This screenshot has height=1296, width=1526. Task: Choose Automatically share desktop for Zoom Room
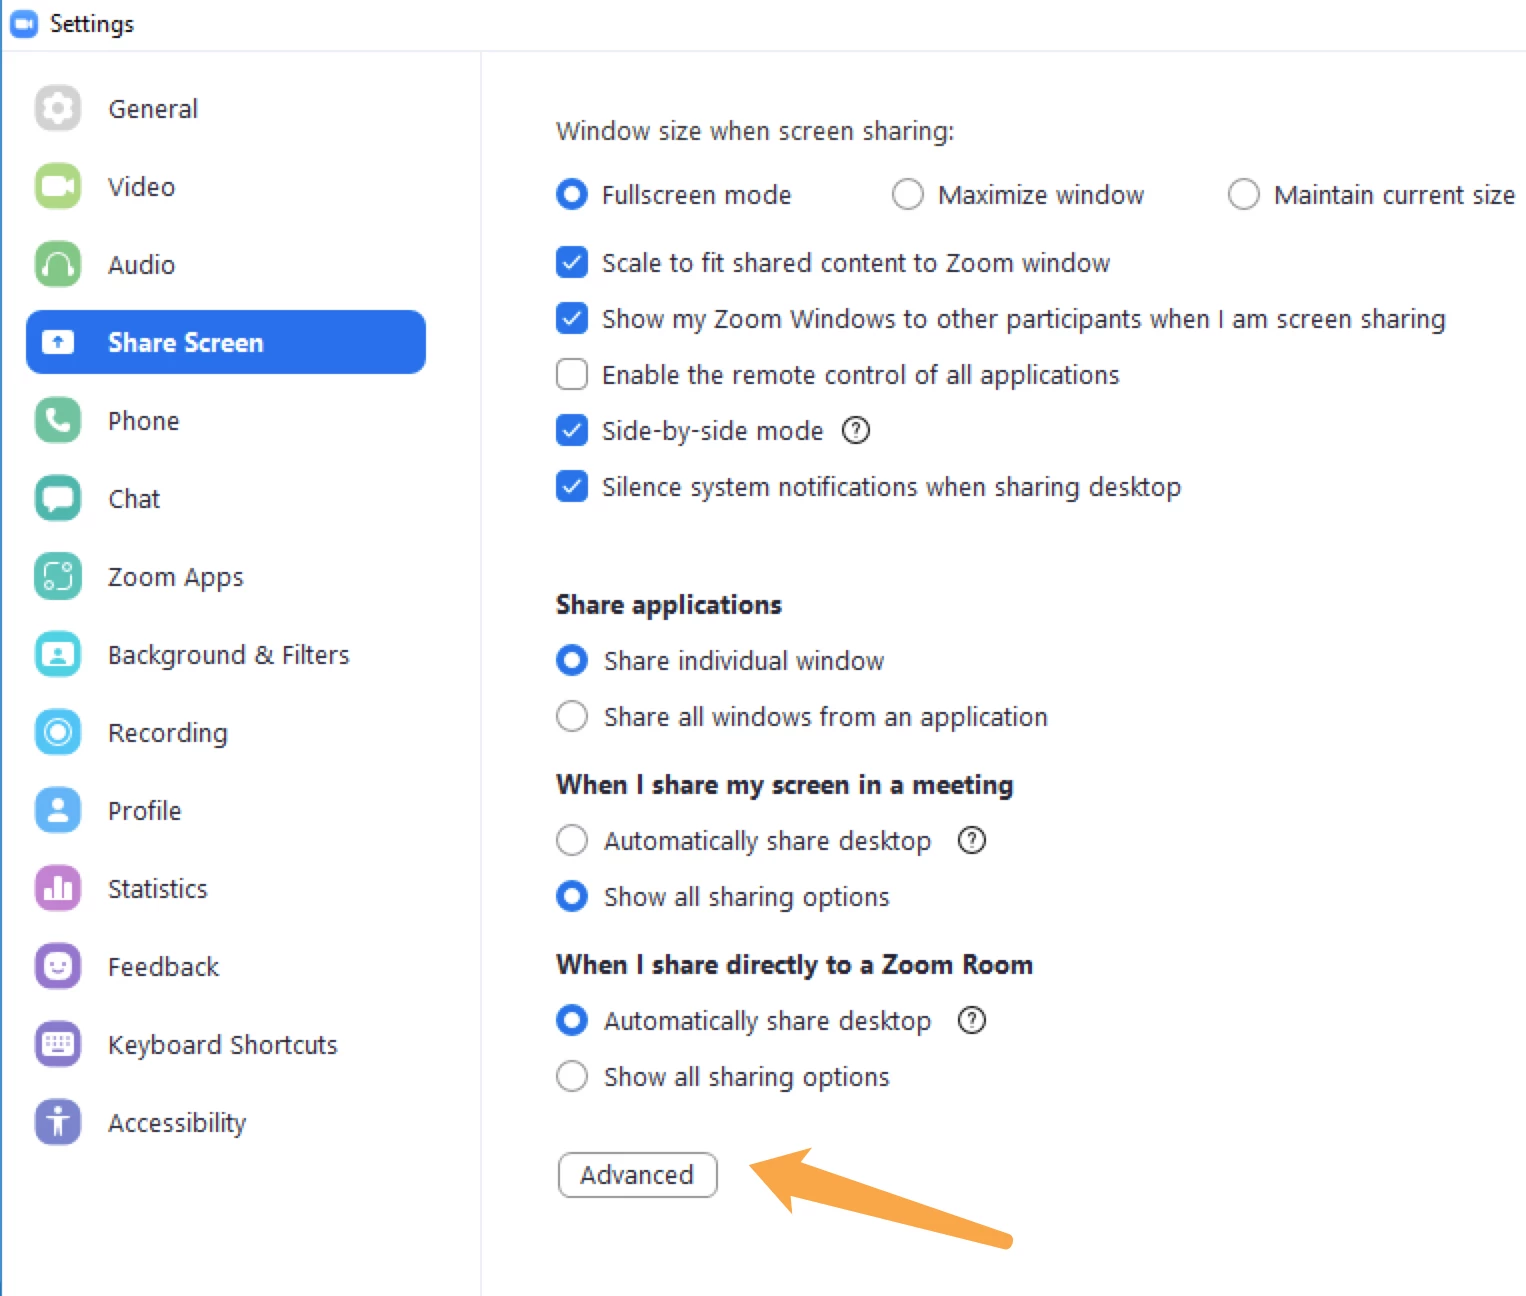(572, 1020)
